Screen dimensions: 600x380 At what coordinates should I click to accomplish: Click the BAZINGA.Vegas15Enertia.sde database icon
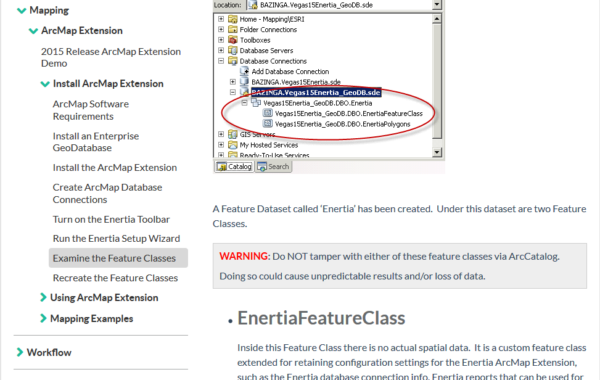click(x=244, y=82)
